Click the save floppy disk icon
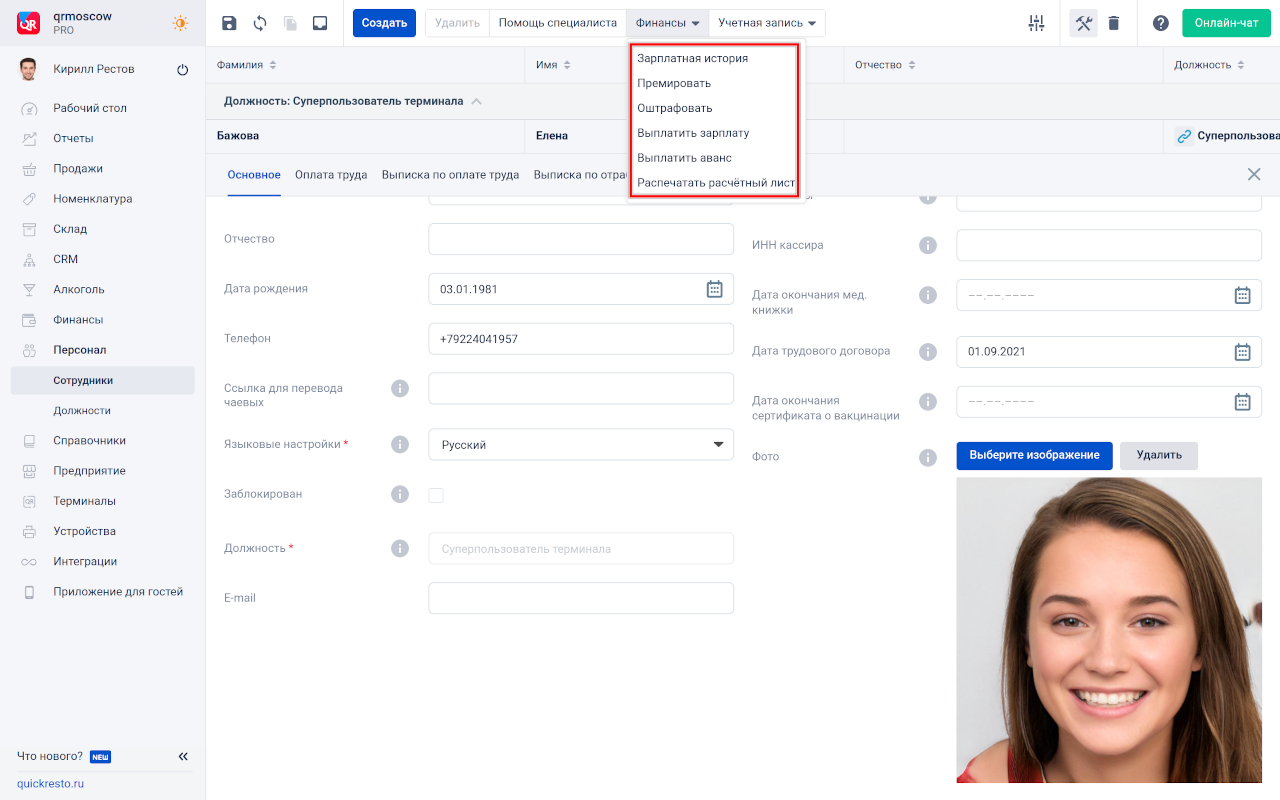The width and height of the screenshot is (1280, 800). point(230,23)
